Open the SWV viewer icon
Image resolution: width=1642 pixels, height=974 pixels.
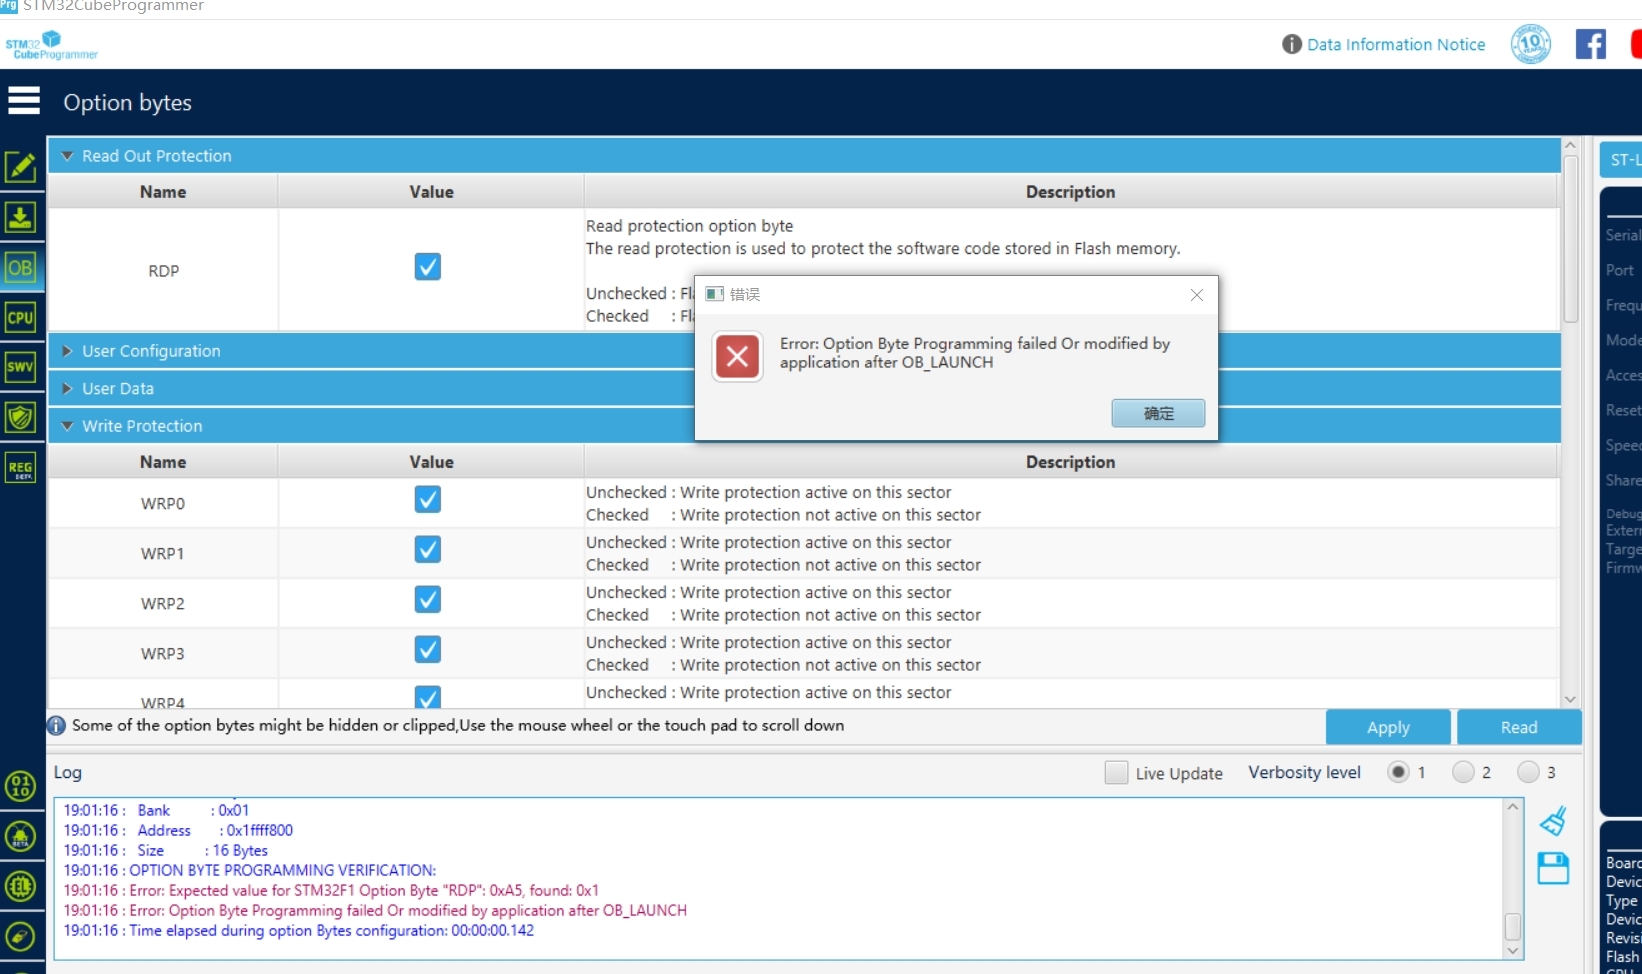coord(21,367)
